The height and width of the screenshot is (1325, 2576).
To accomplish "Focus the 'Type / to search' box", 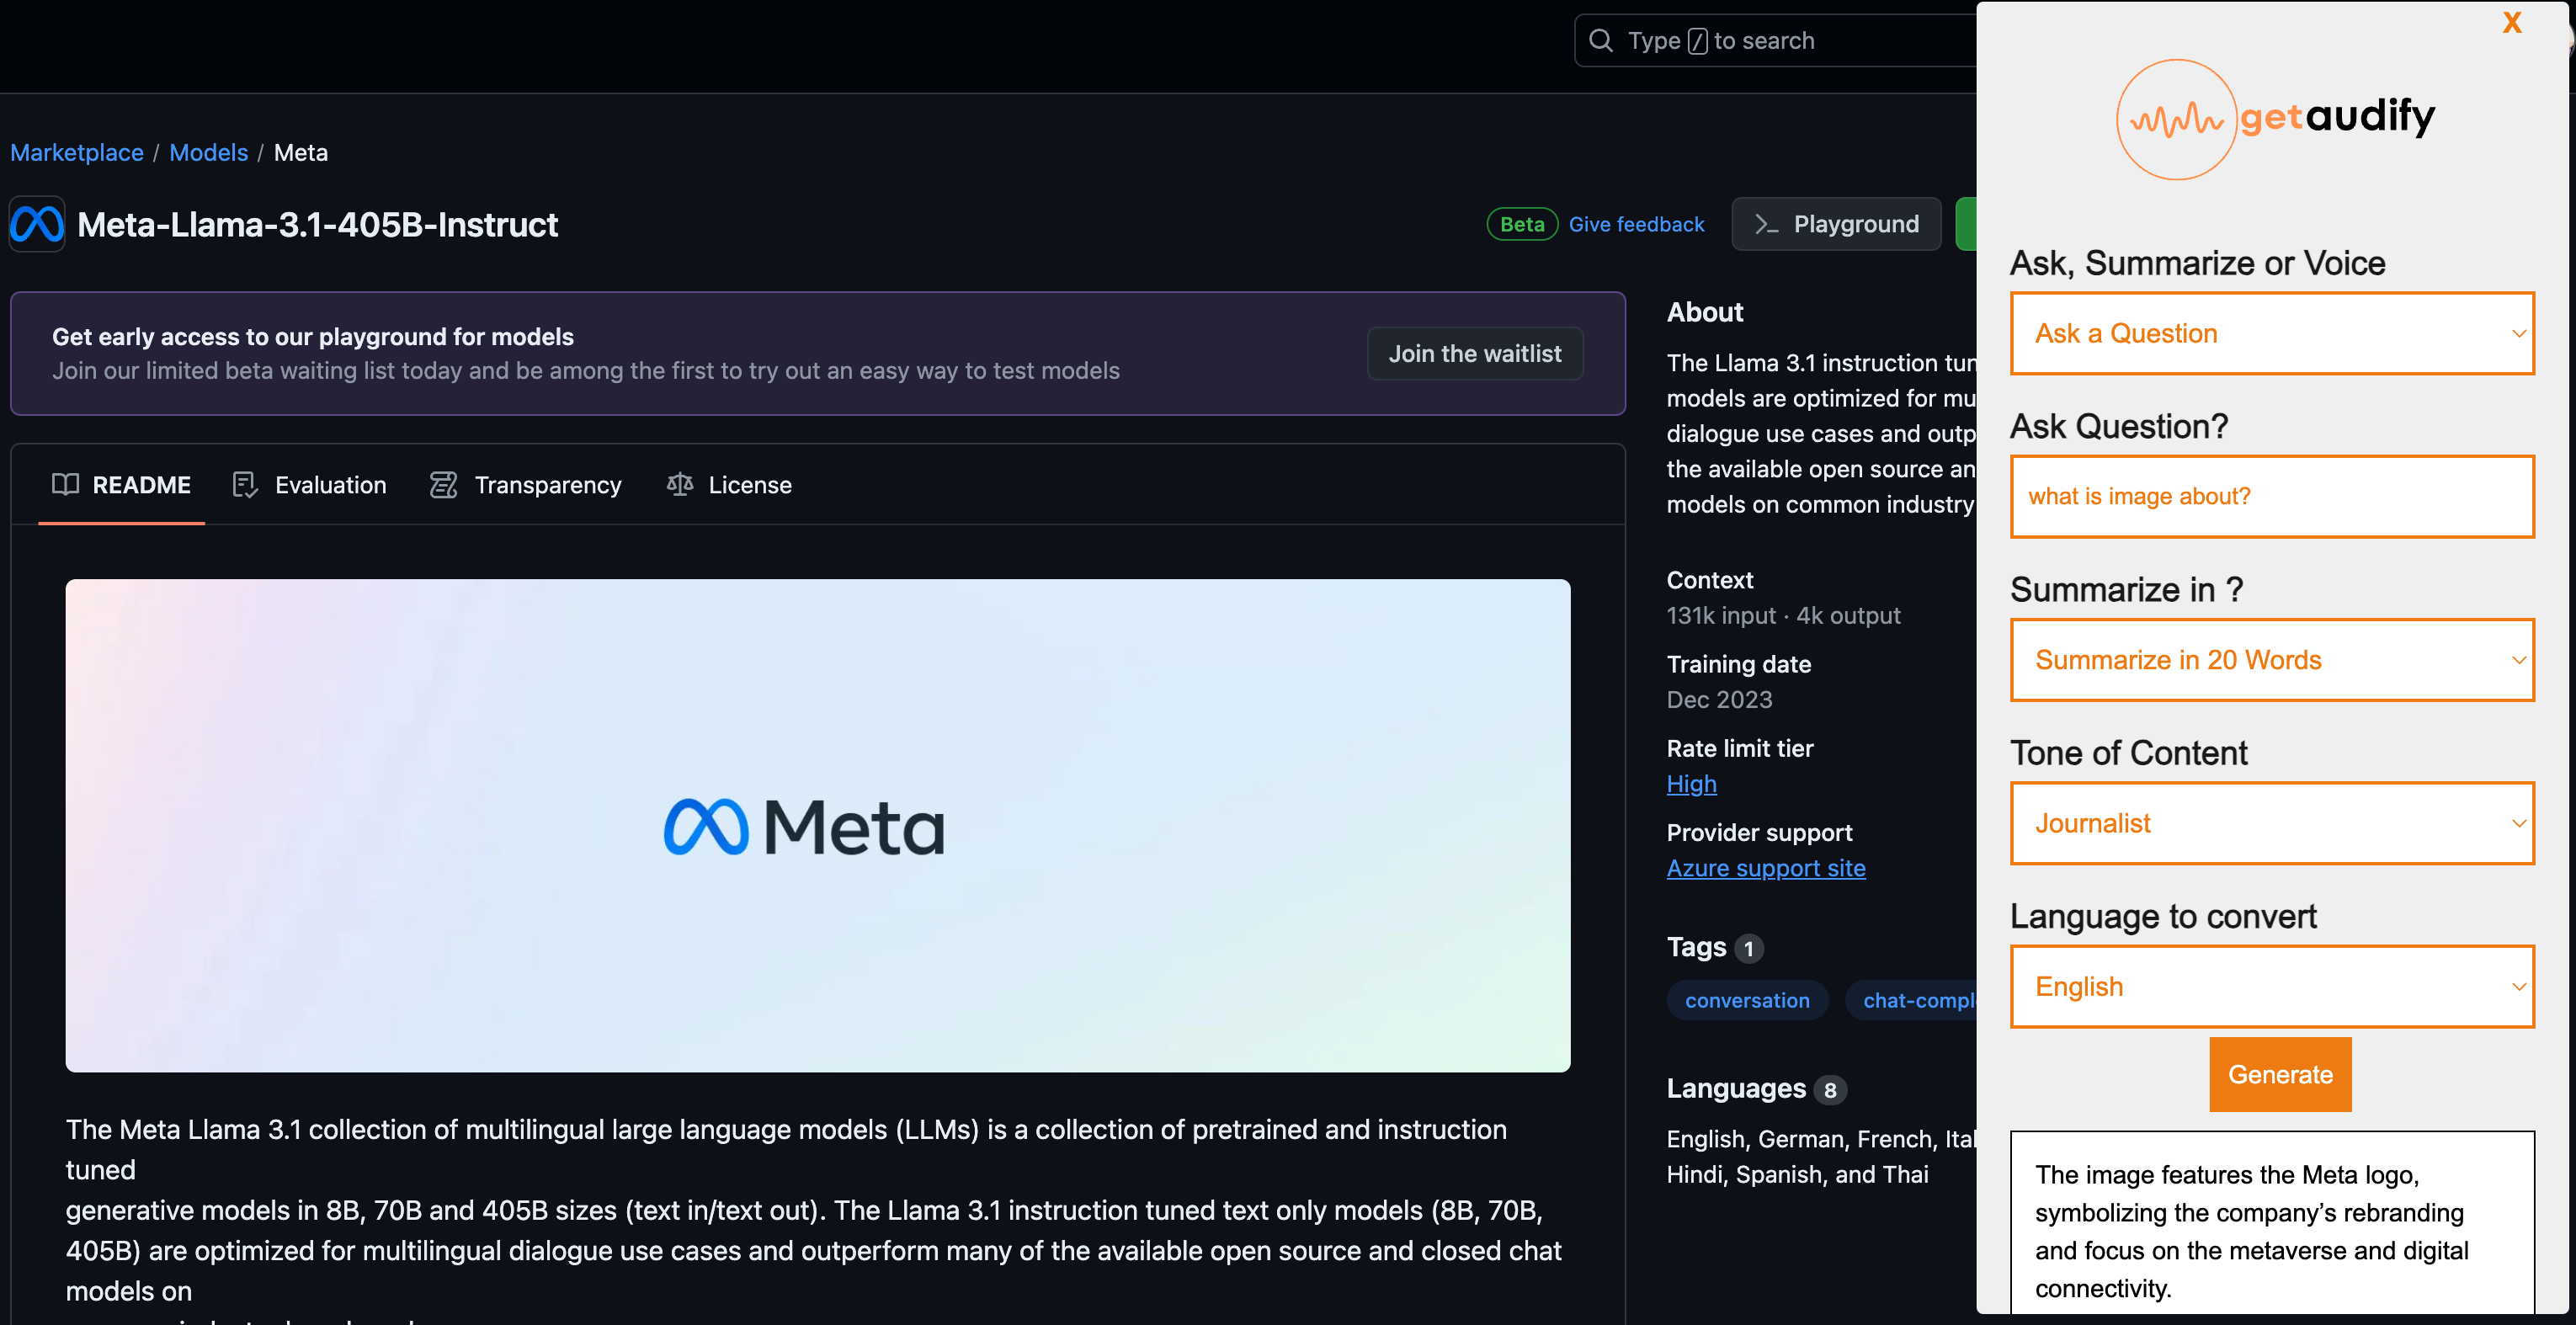I will coord(1775,40).
